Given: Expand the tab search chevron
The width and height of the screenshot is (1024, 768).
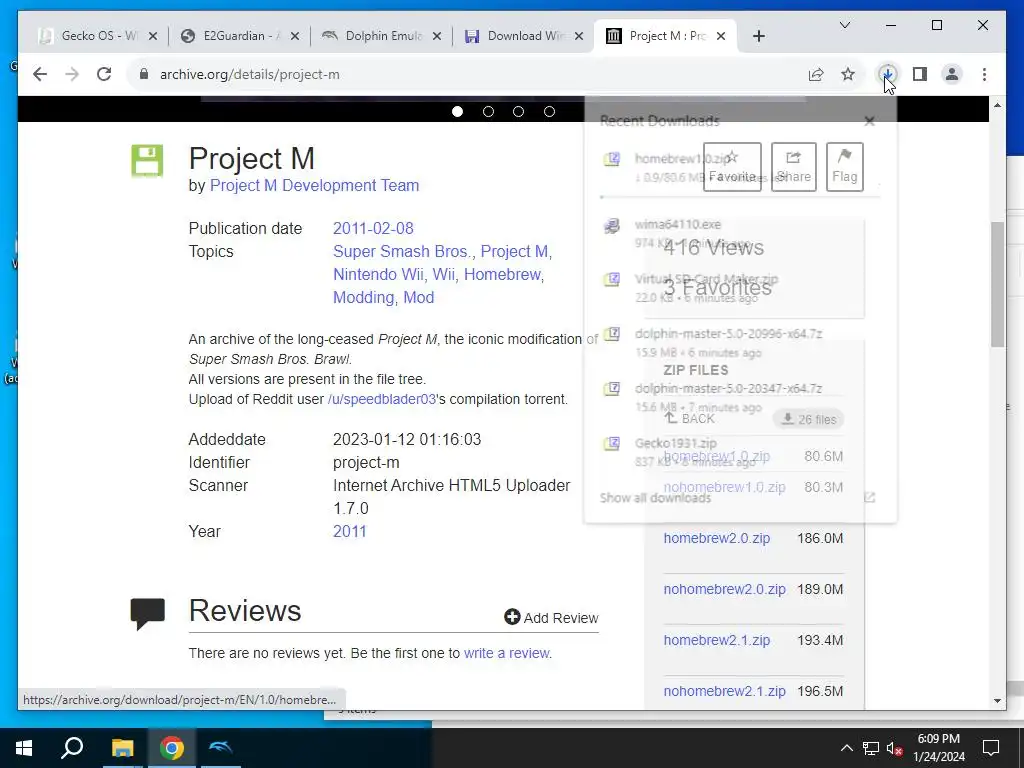Looking at the screenshot, I should (844, 25).
